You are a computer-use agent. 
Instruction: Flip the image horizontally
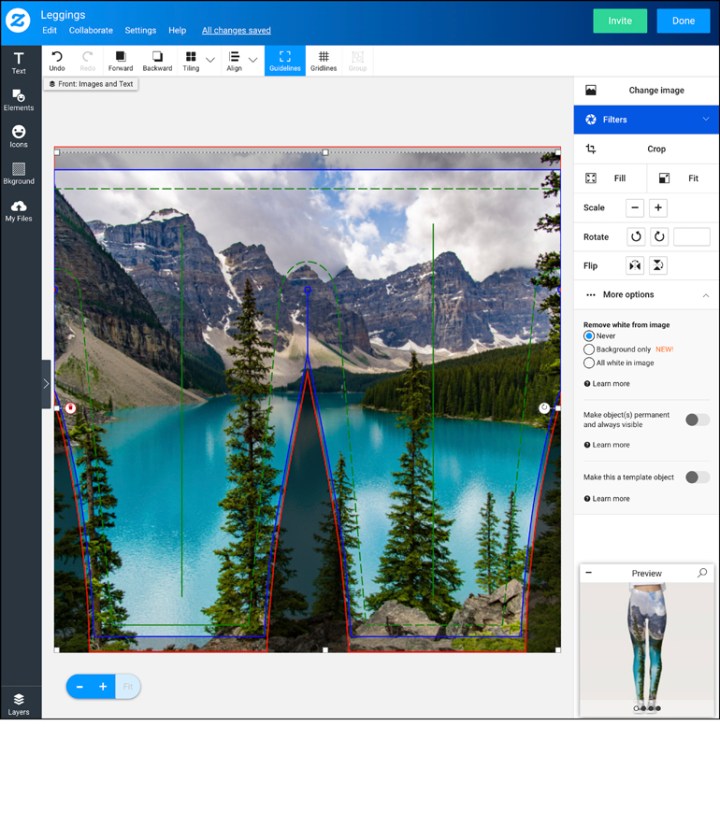[634, 266]
